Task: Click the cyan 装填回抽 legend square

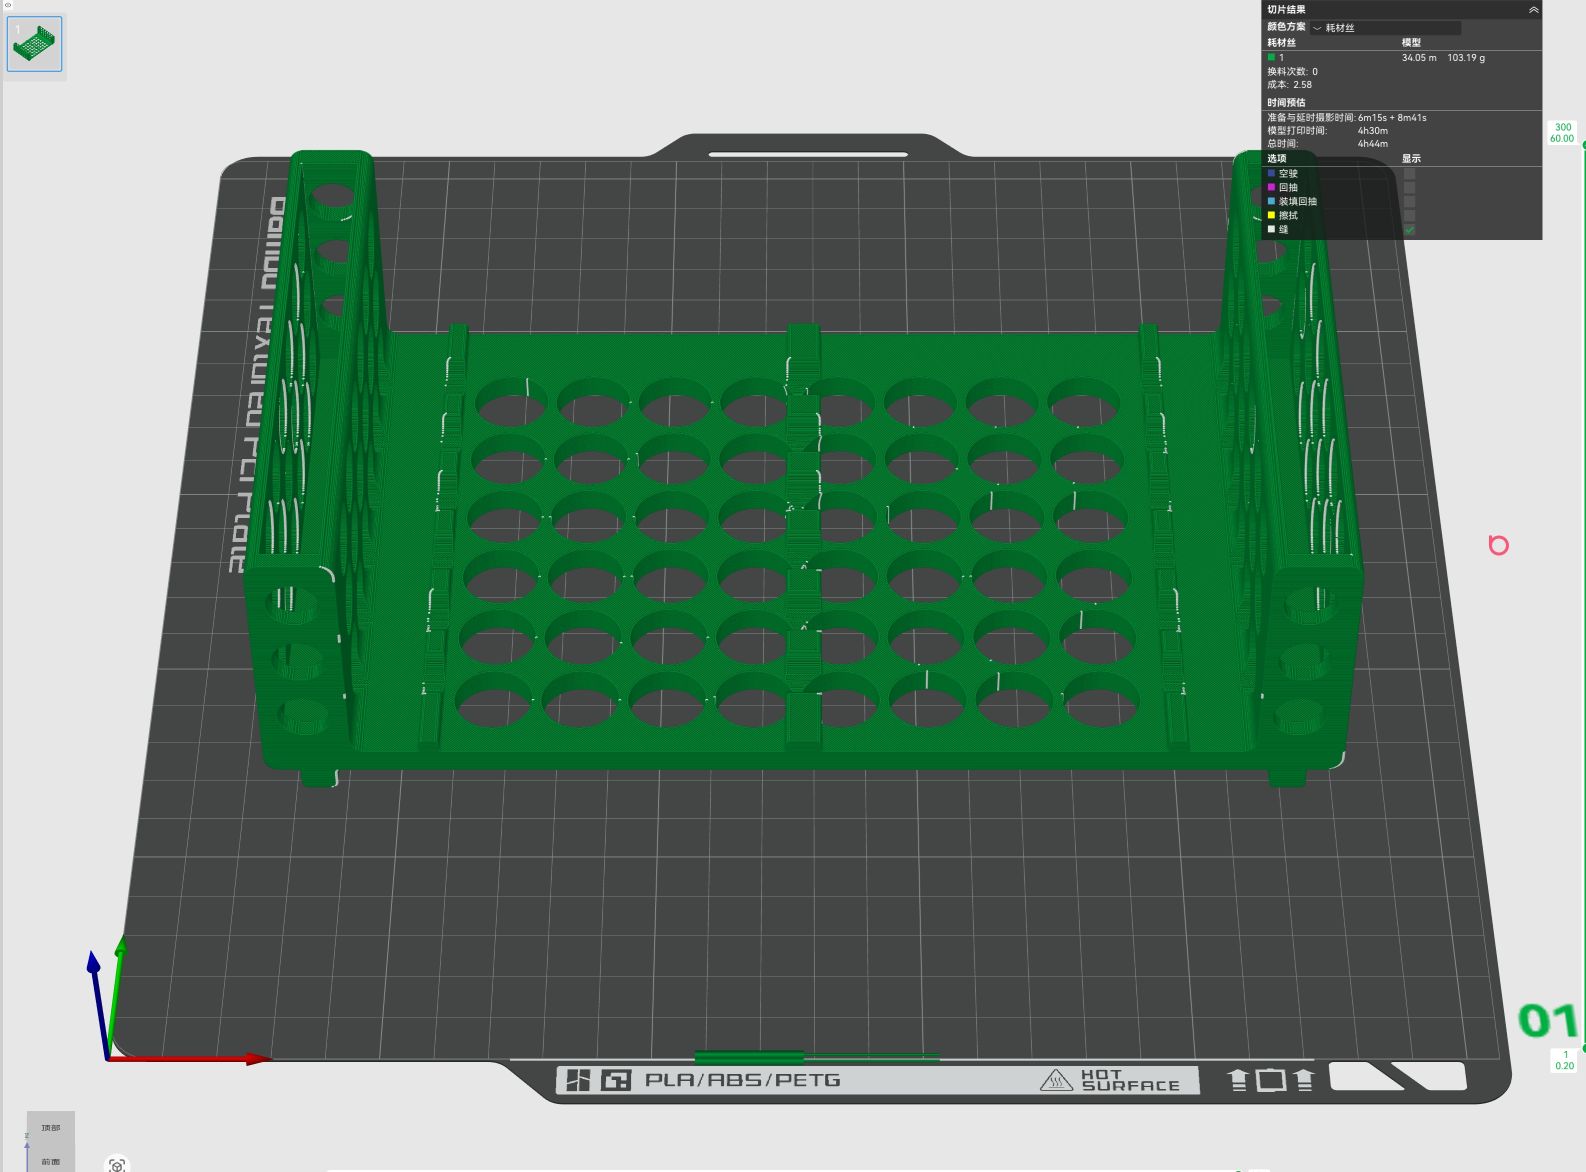Action: 1271,202
